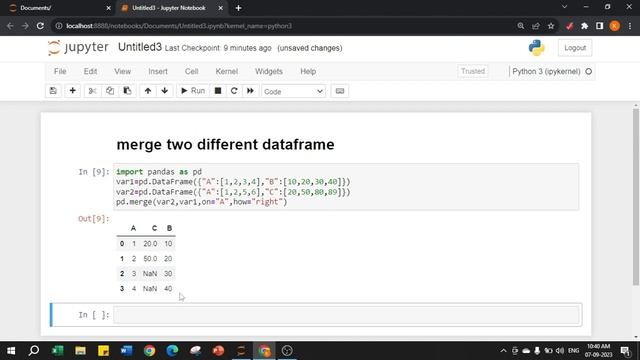Toggle the browser side panel icon
This screenshot has height=360, width=640.
pyautogui.click(x=599, y=26)
